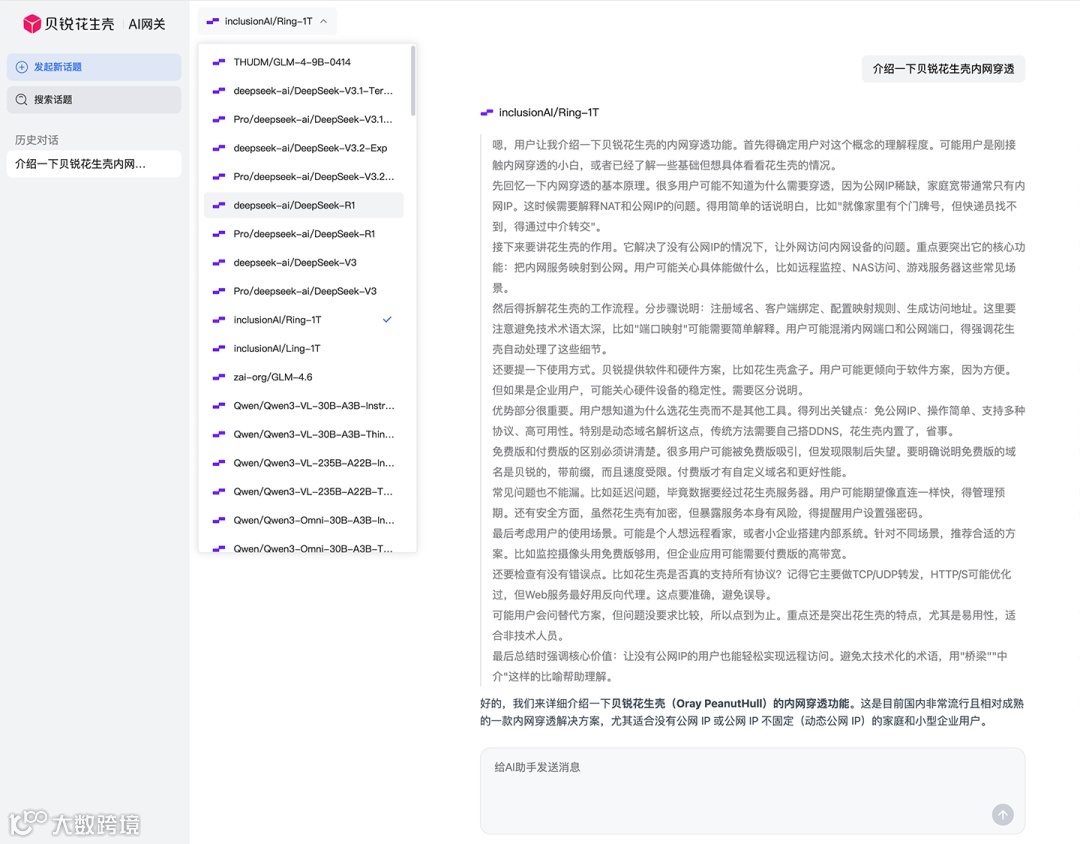
Task: Select deepseek-ai/DeepSeek-V3 model
Action: pyautogui.click(x=304, y=263)
